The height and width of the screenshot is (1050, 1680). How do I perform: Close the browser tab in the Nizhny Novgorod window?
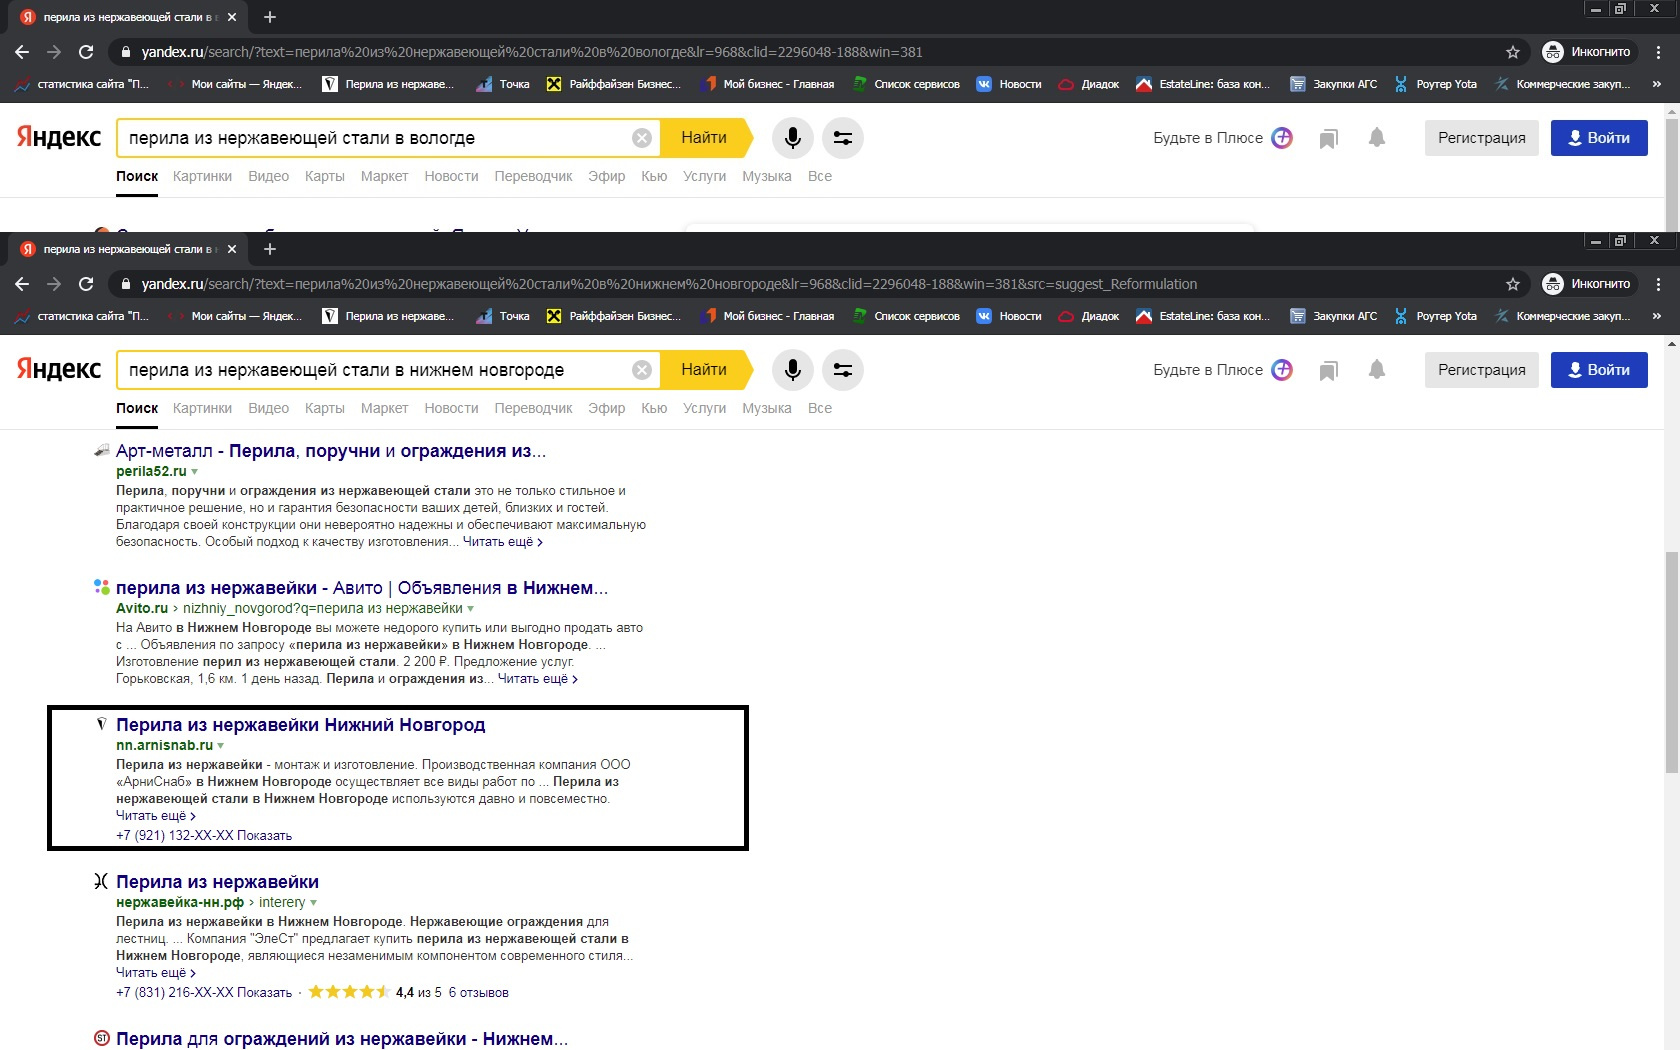(x=232, y=249)
